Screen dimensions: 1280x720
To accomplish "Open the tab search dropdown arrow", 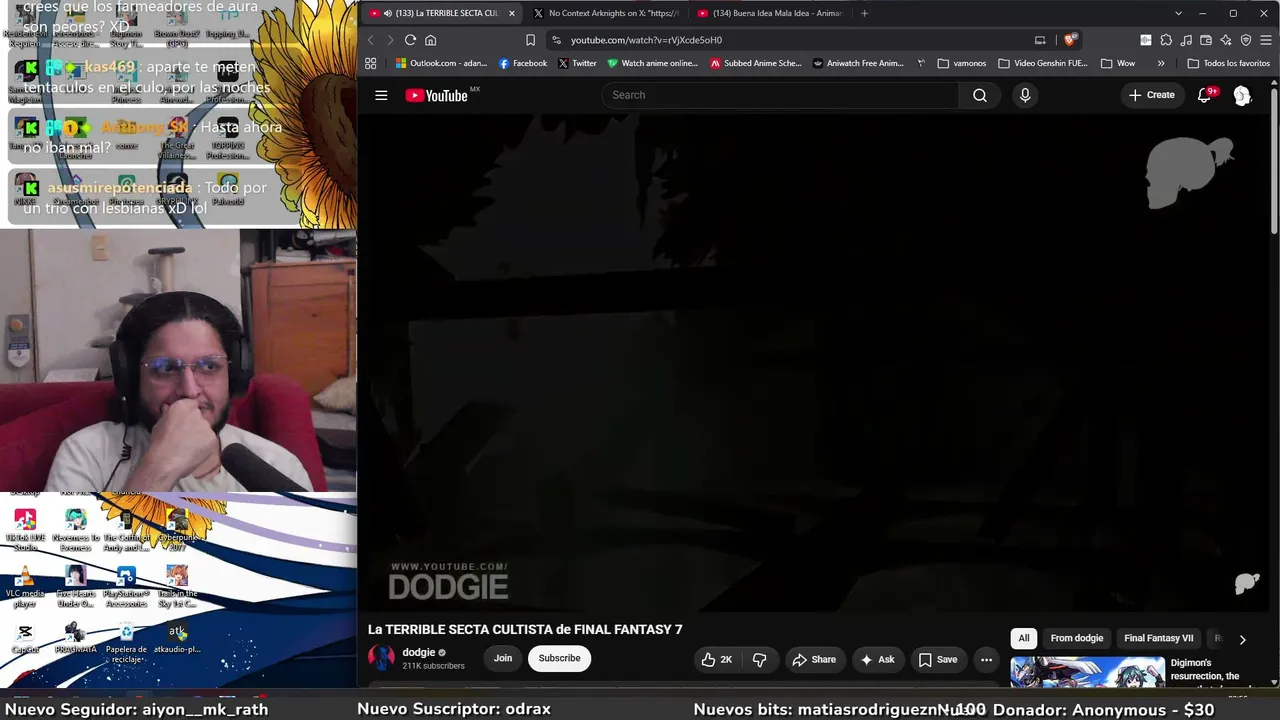I will [1178, 13].
